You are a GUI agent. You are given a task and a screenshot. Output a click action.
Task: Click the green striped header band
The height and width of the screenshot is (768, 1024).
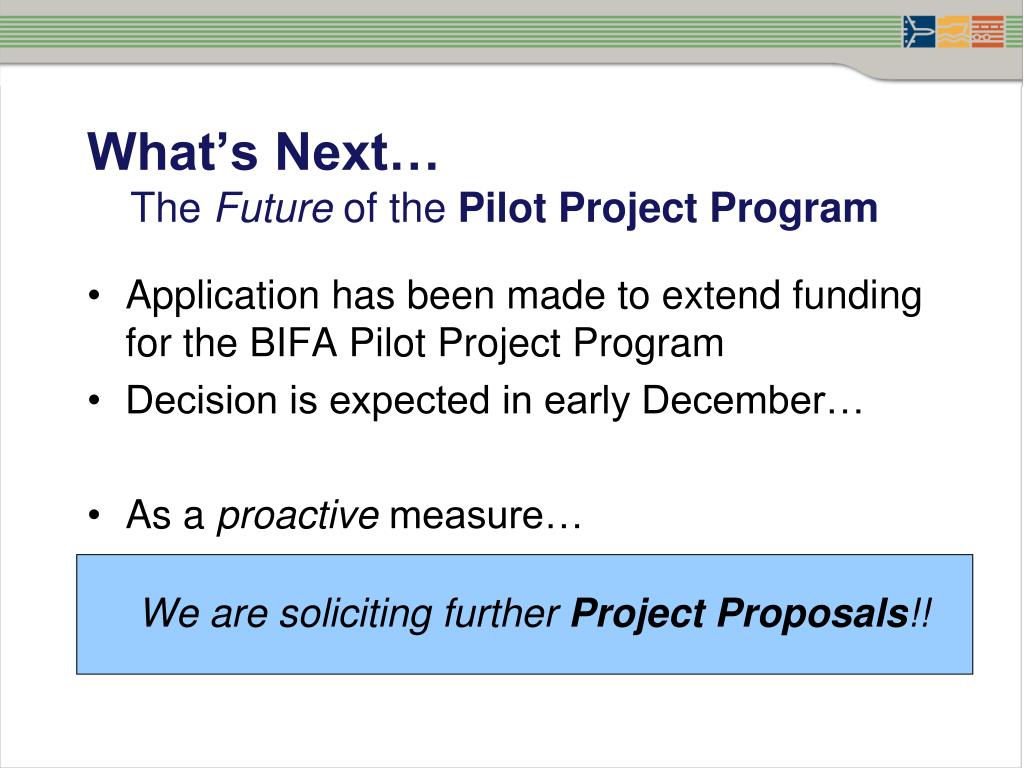click(x=451, y=31)
